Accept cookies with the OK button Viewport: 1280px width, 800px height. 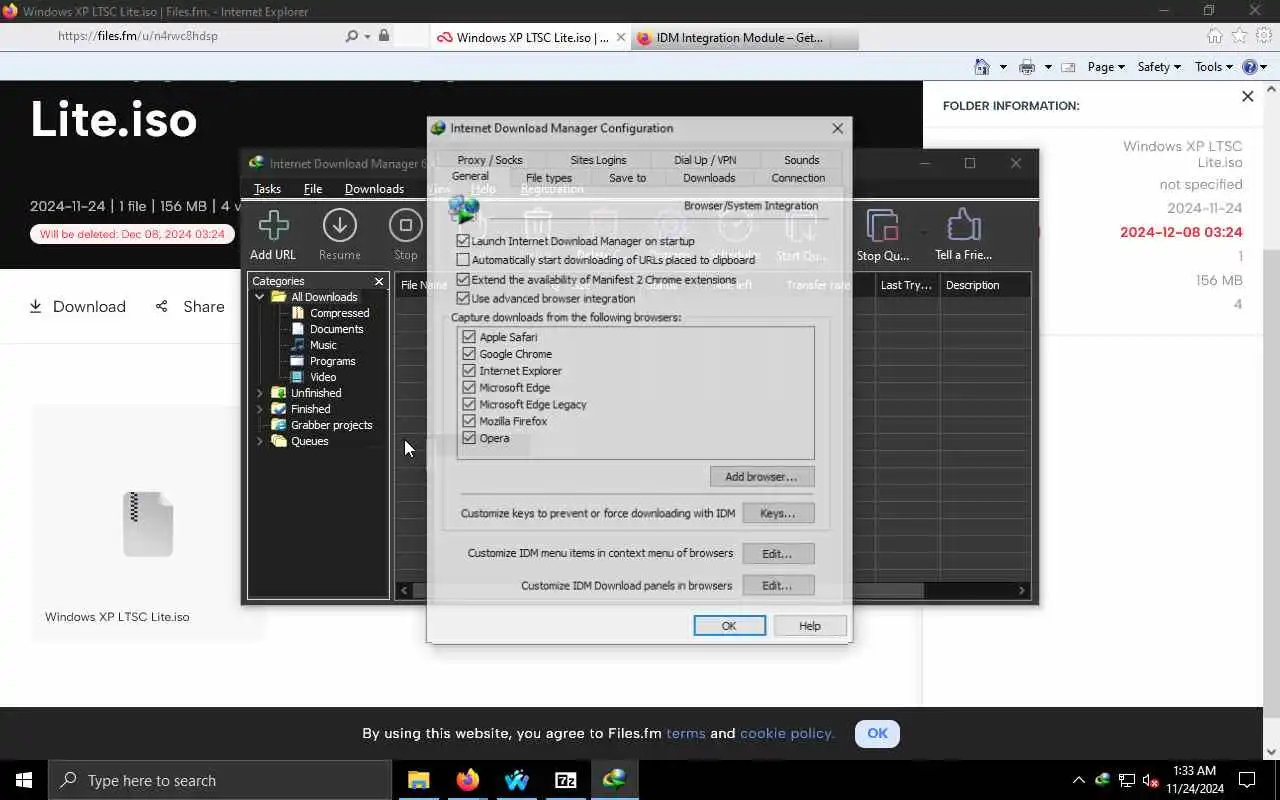pyautogui.click(x=877, y=733)
